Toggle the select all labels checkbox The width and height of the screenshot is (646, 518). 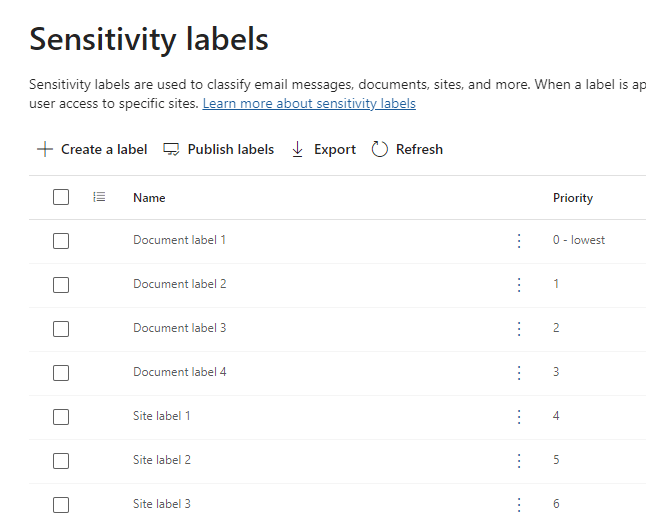(61, 197)
